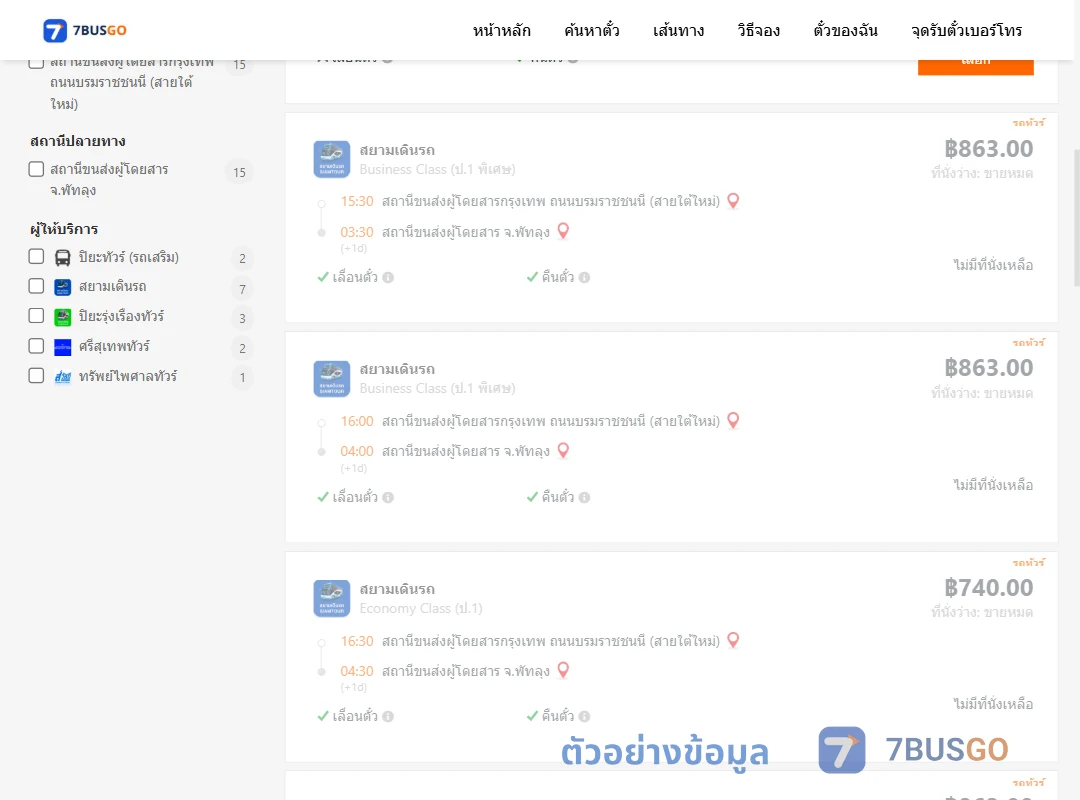Image resolution: width=1080 pixels, height=800 pixels.
Task: Open map pin for 15:30 departure station
Action: click(x=734, y=201)
